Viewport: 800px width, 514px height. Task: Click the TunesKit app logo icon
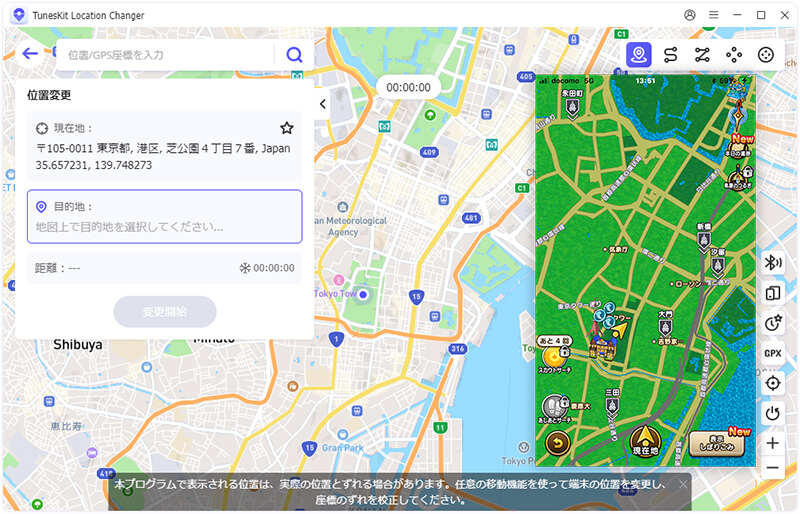click(19, 15)
